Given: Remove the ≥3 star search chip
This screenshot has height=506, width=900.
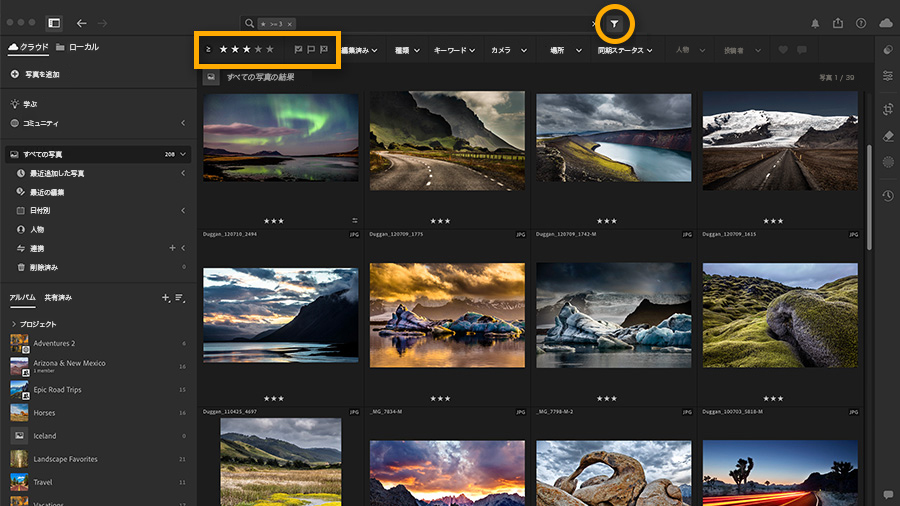Looking at the screenshot, I should (x=290, y=24).
